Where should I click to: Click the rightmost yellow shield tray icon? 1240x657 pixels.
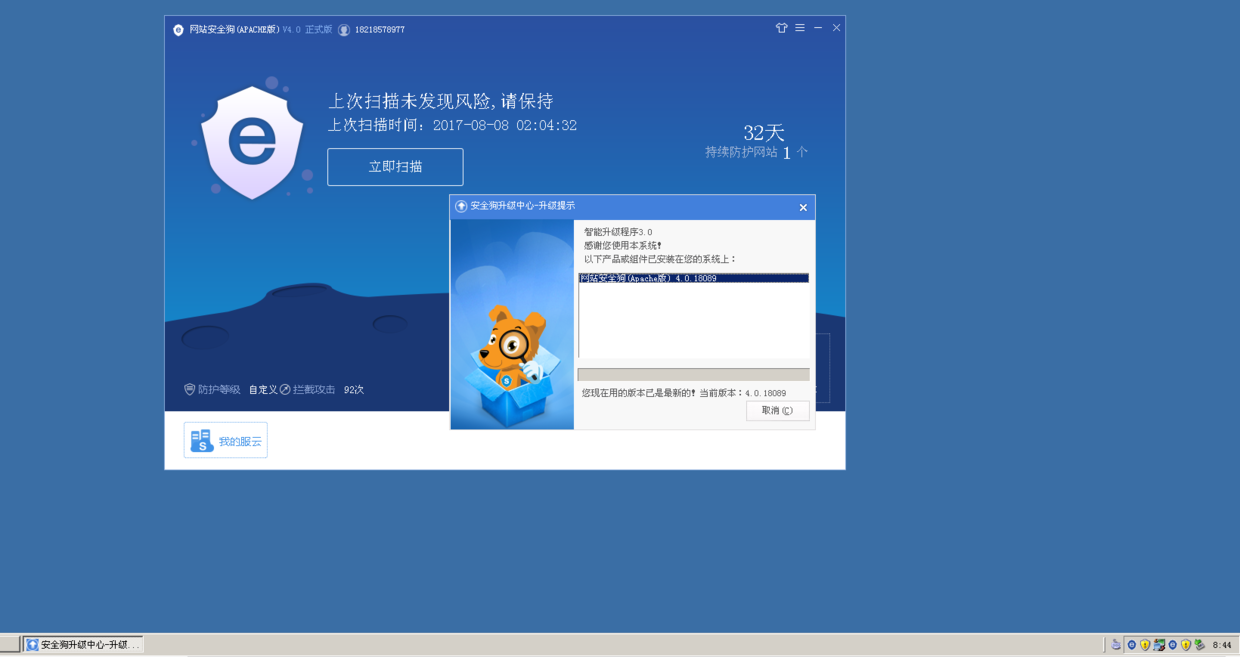click(1186, 645)
